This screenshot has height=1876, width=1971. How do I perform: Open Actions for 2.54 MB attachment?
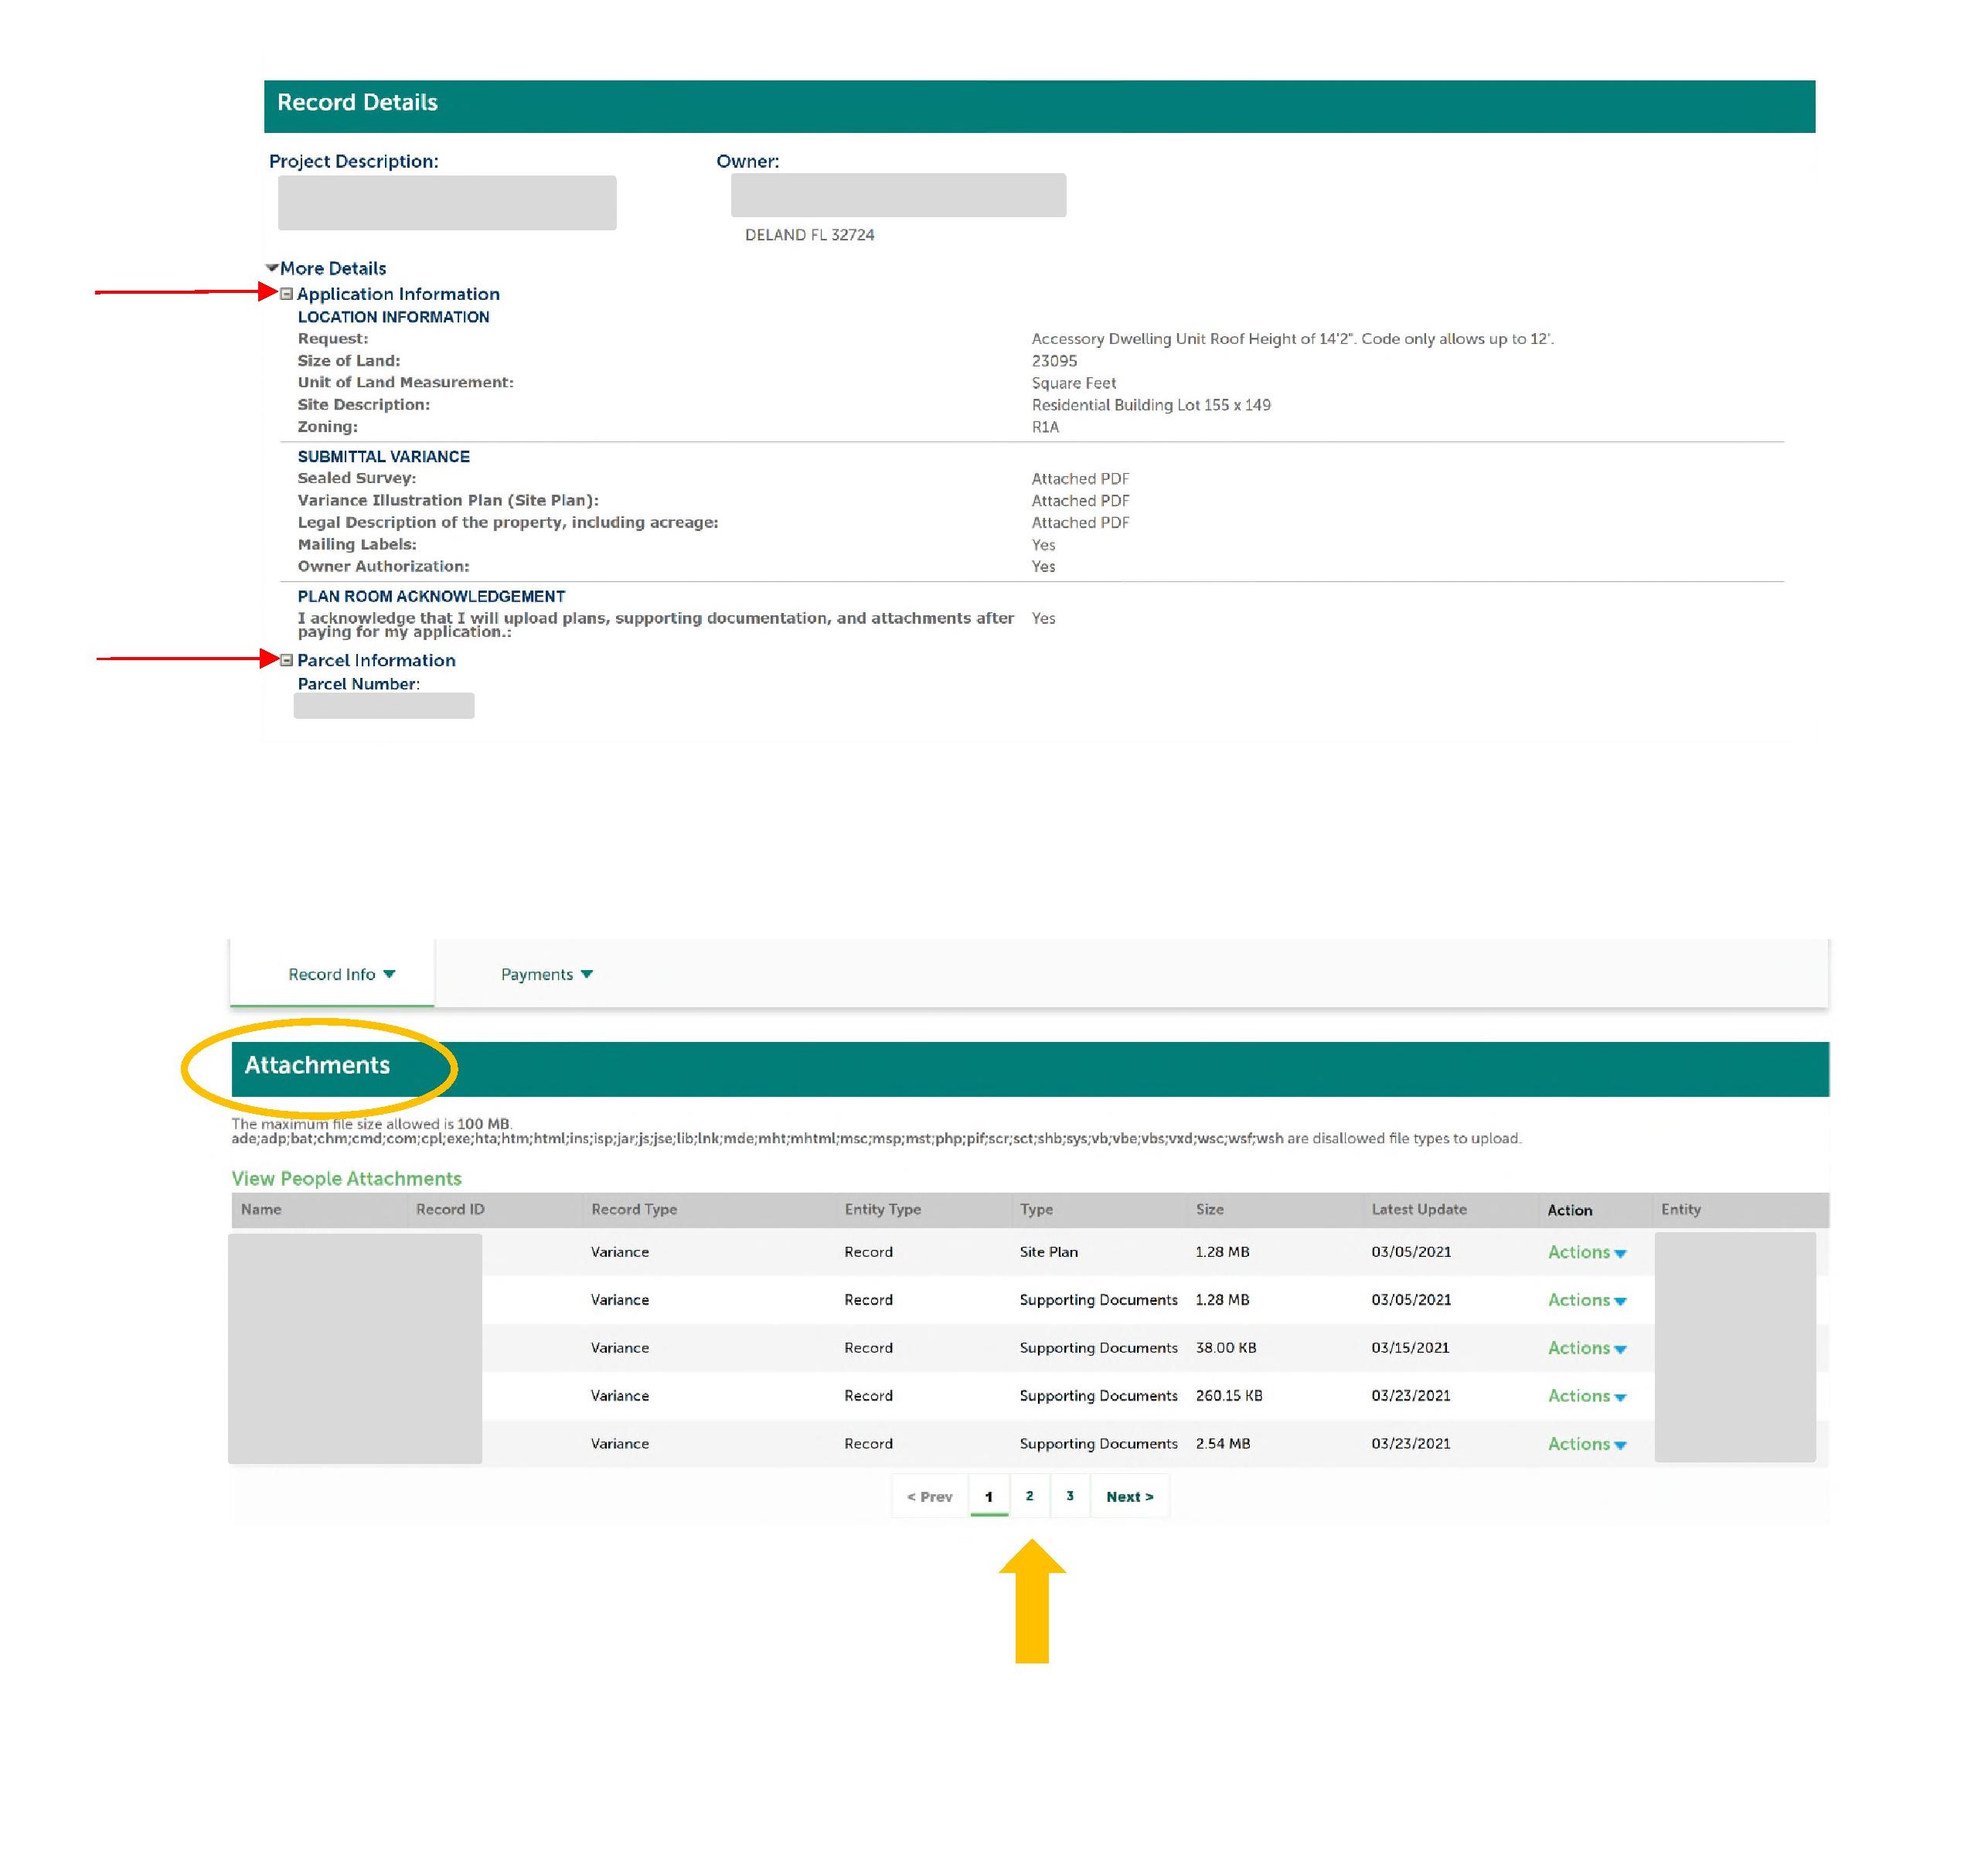tap(1586, 1444)
